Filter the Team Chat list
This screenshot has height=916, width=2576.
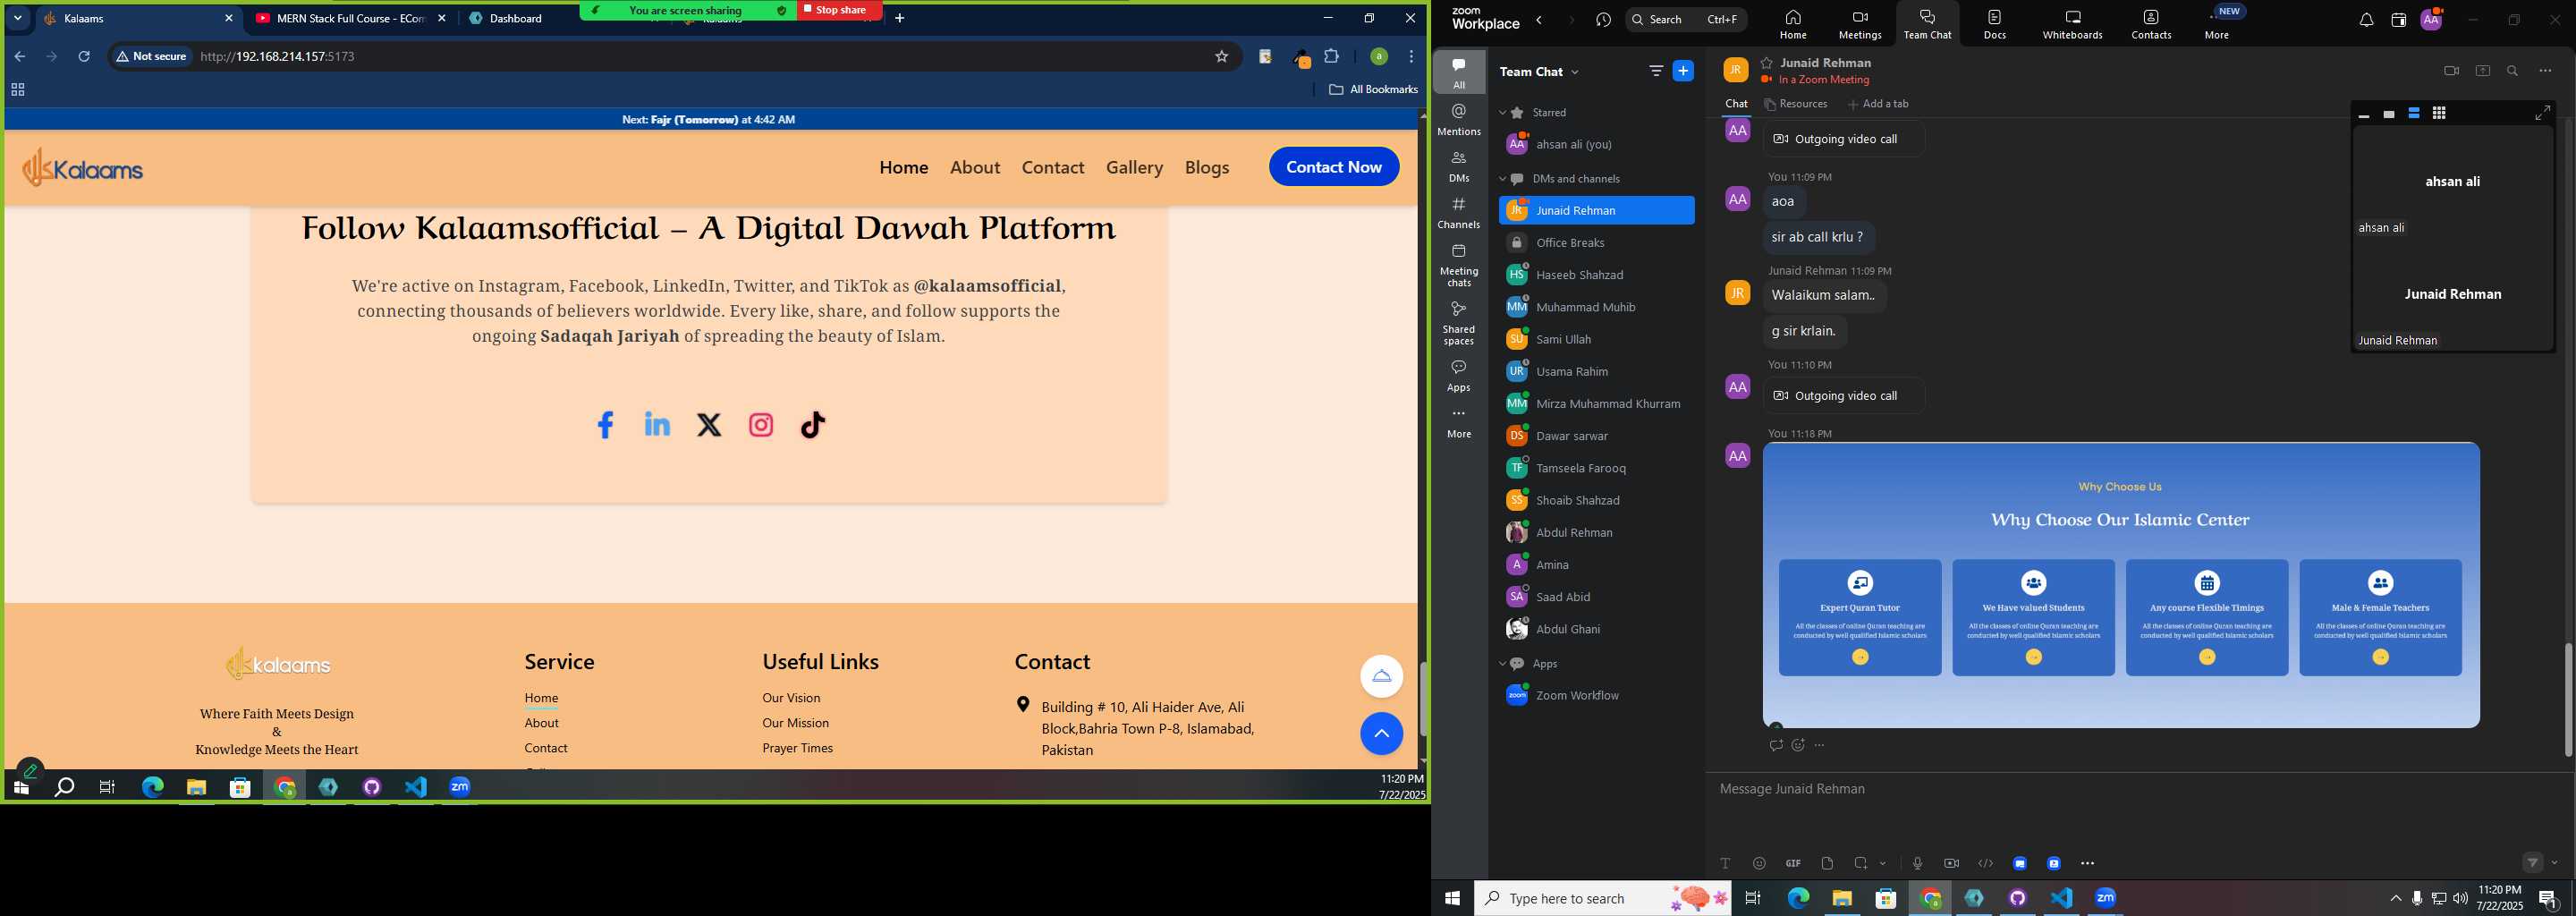click(x=1656, y=71)
